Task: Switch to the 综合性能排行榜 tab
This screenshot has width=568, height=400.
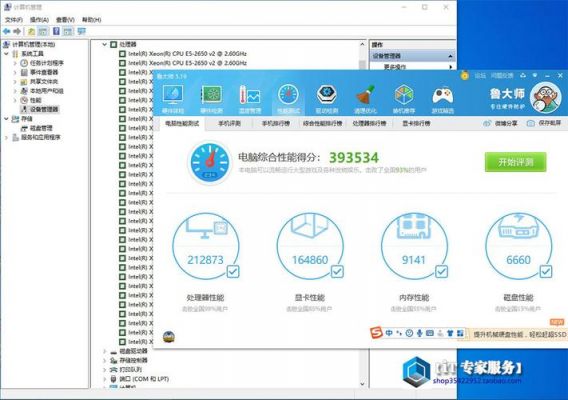Action: tap(322, 124)
